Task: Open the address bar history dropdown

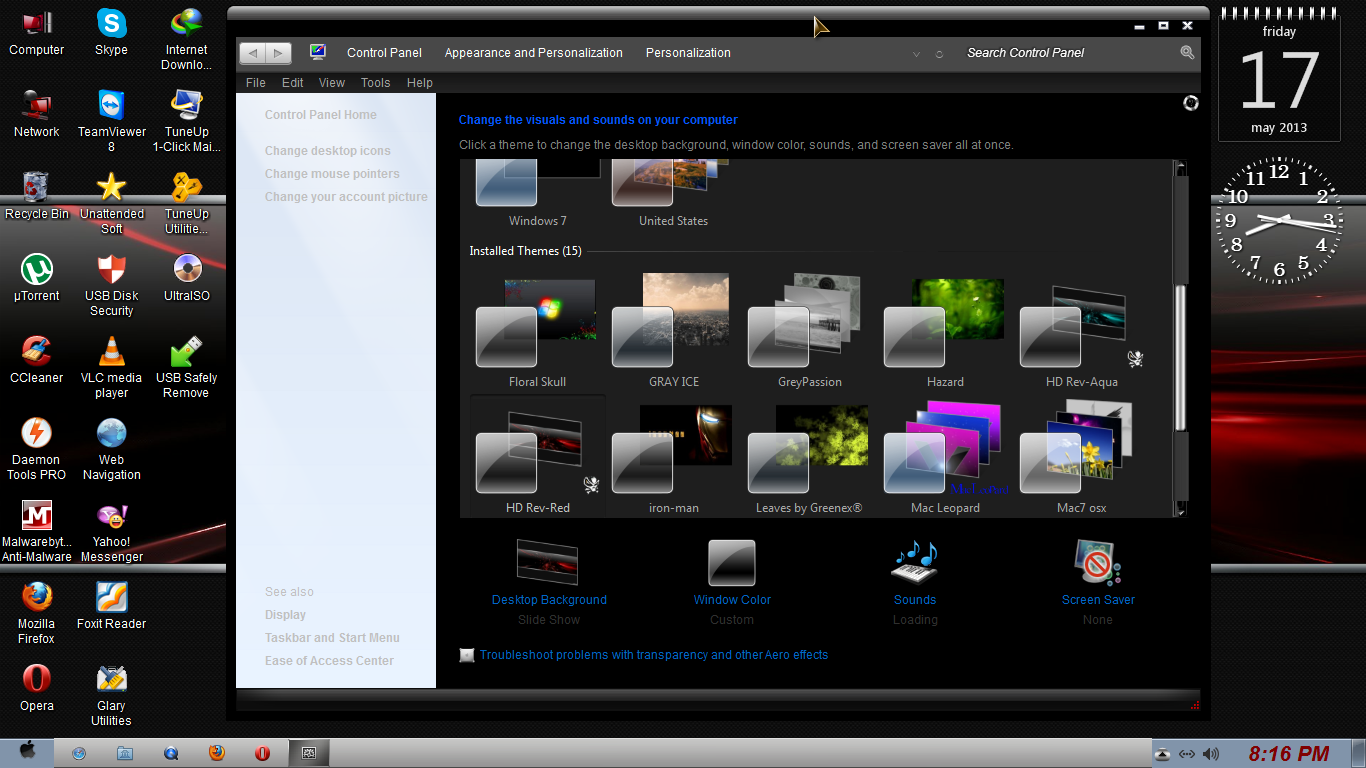Action: tap(916, 54)
